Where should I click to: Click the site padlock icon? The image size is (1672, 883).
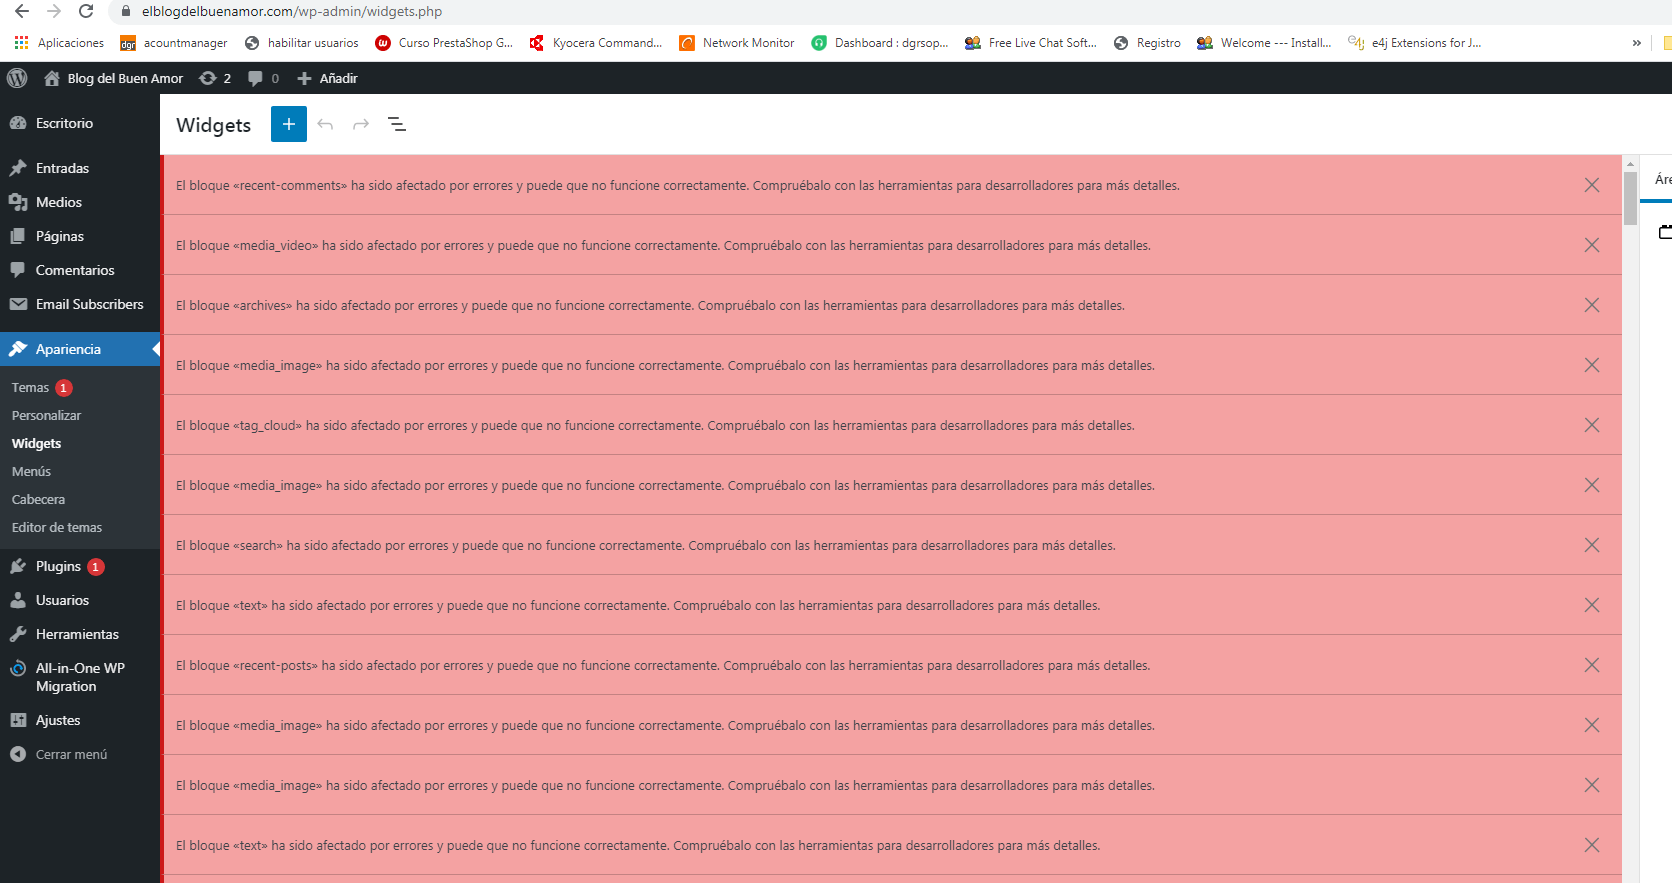[125, 11]
